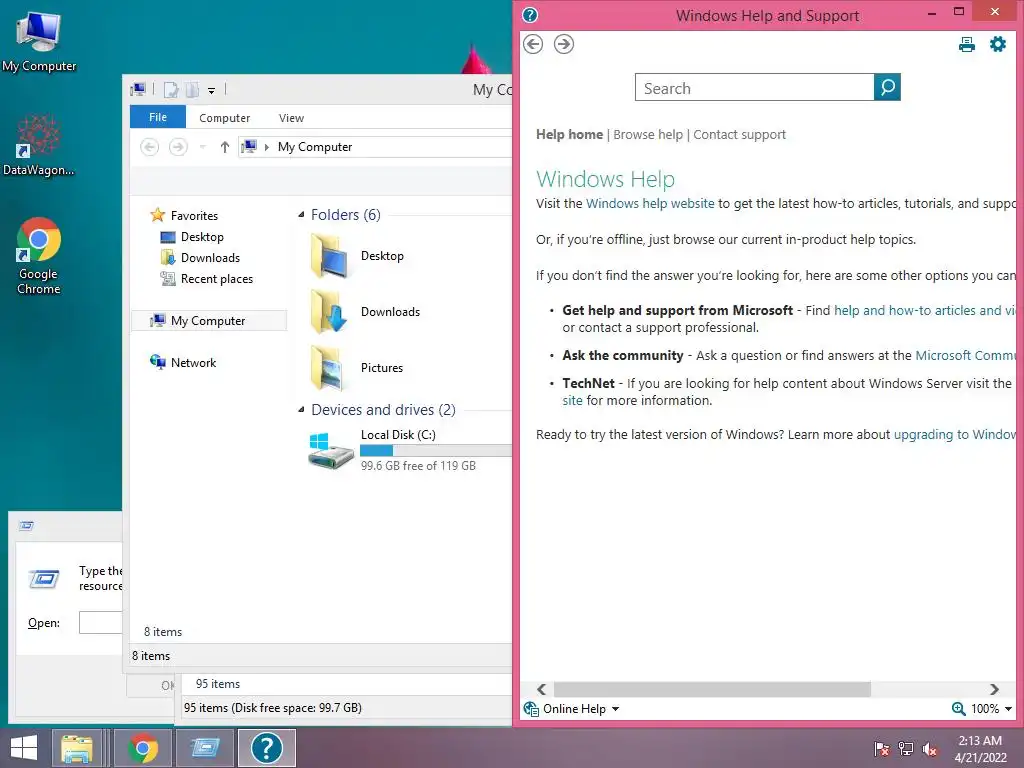Viewport: 1024px width, 768px height.
Task: Open the Browse help link
Action: [648, 135]
